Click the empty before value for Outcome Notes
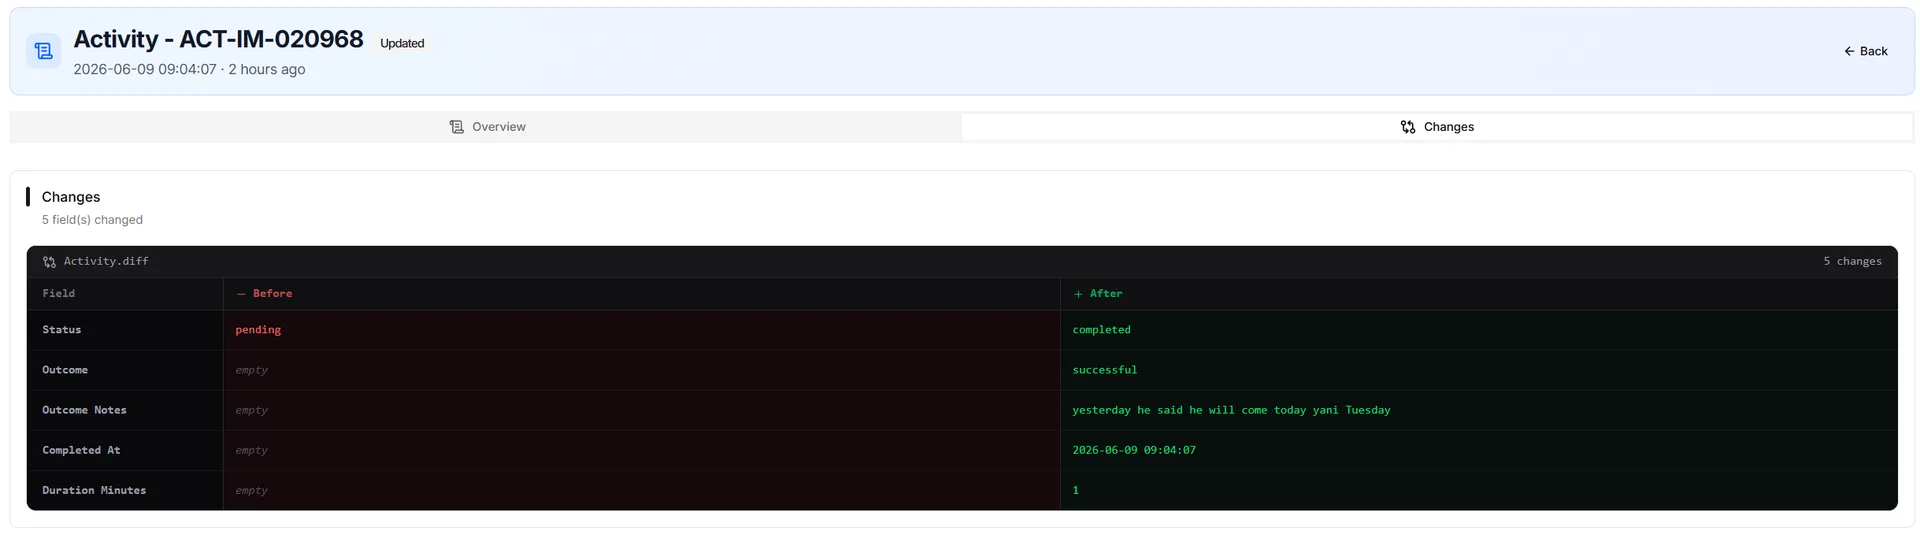Screen dimensions: 1920x535 point(251,410)
